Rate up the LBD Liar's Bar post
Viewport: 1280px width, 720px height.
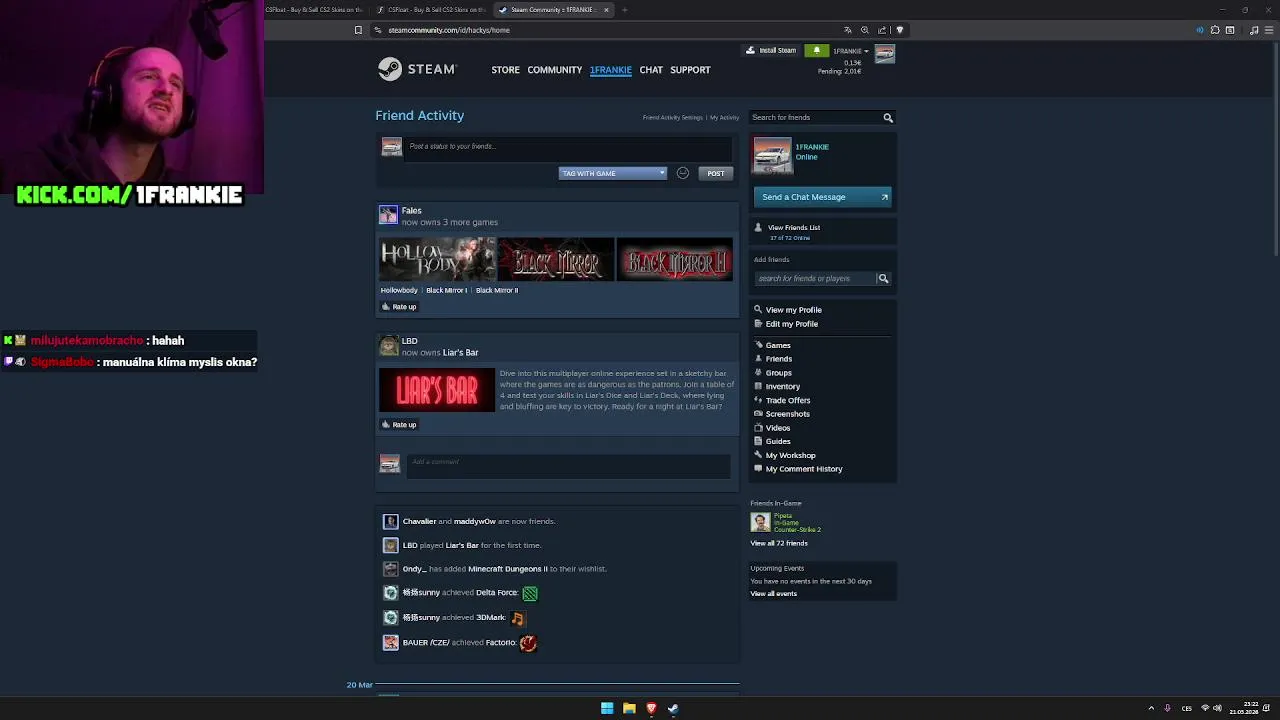coord(399,425)
